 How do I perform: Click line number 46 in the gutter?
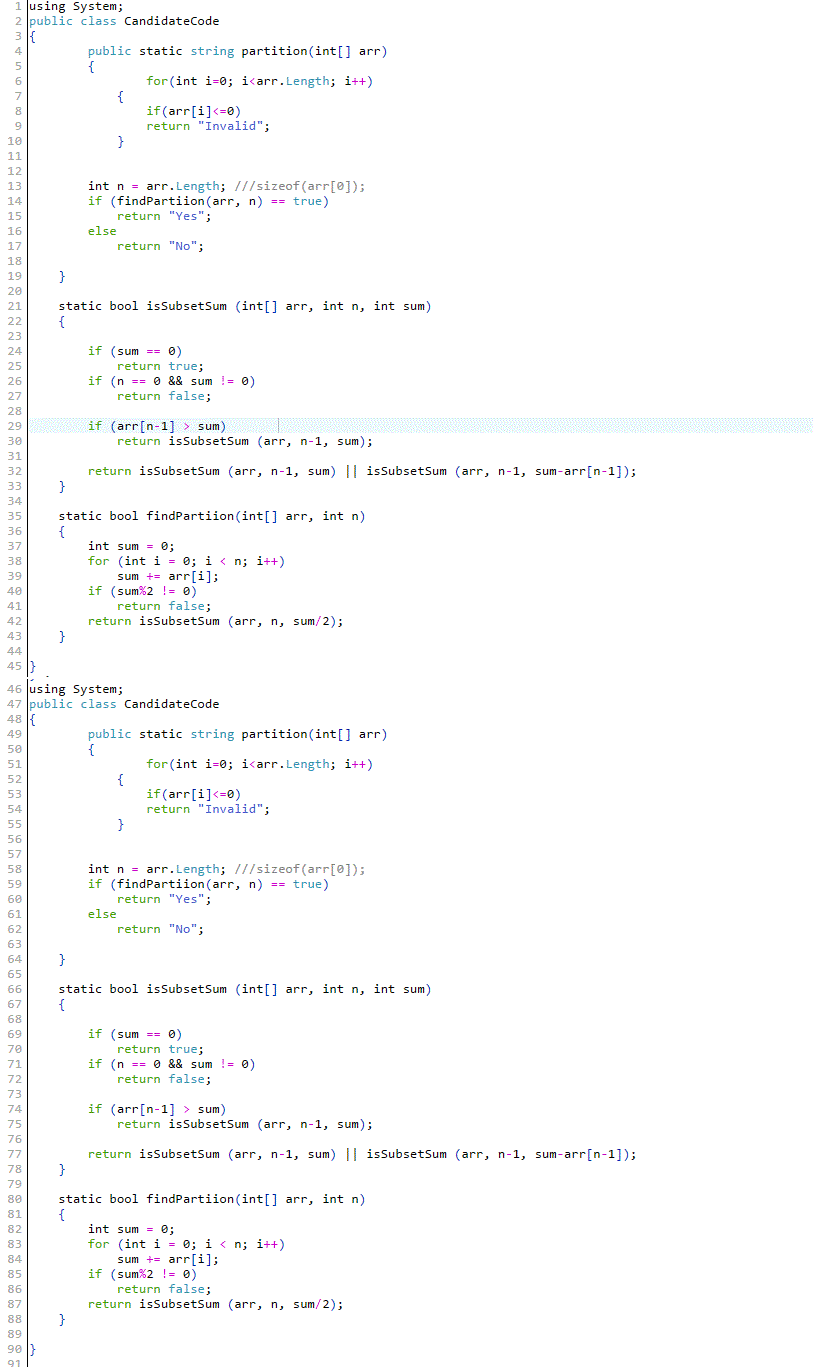13,689
